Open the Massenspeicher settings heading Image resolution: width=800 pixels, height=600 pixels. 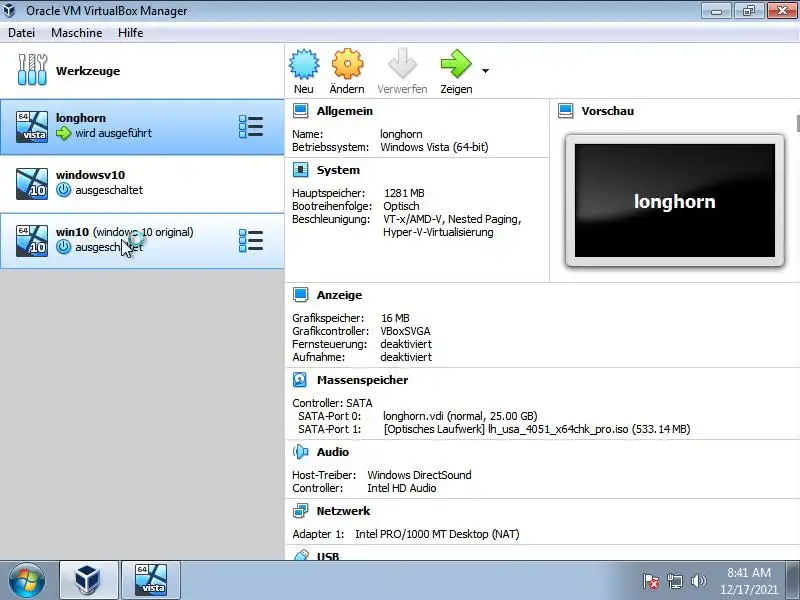coord(362,380)
